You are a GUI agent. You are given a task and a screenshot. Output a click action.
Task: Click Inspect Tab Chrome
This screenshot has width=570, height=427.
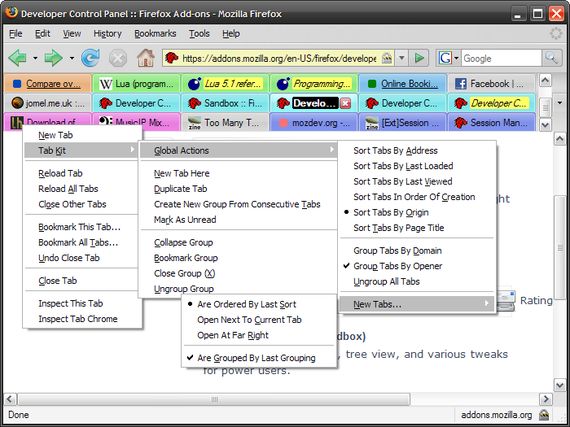pyautogui.click(x=81, y=319)
